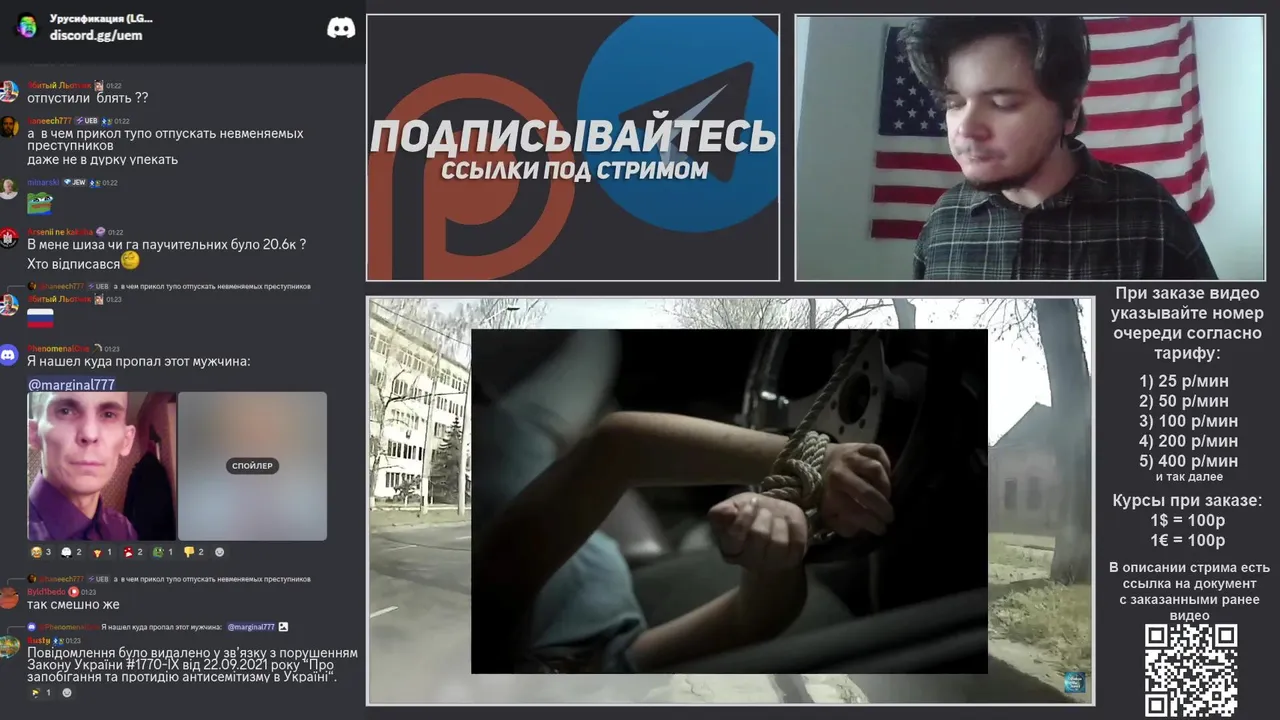Image resolution: width=1280 pixels, height=720 pixels.
Task: Click the Pepe frog emoji in minarski's message
Action: click(39, 203)
